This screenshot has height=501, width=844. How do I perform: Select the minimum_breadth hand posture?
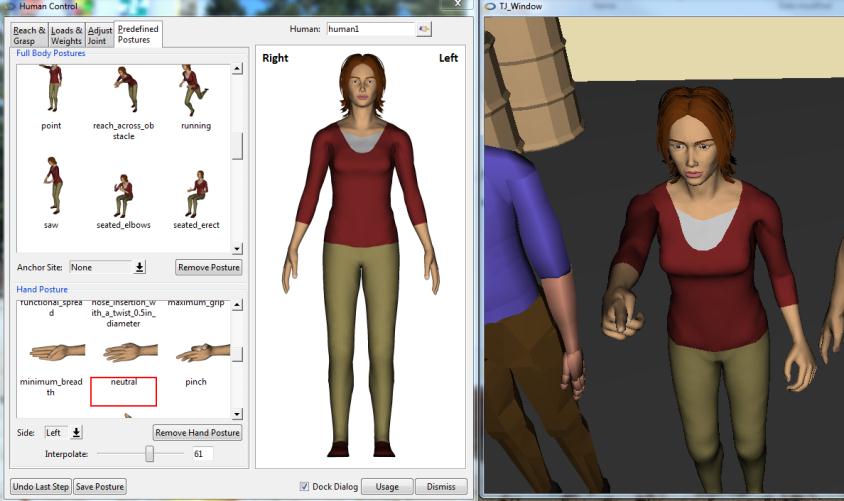tap(51, 353)
